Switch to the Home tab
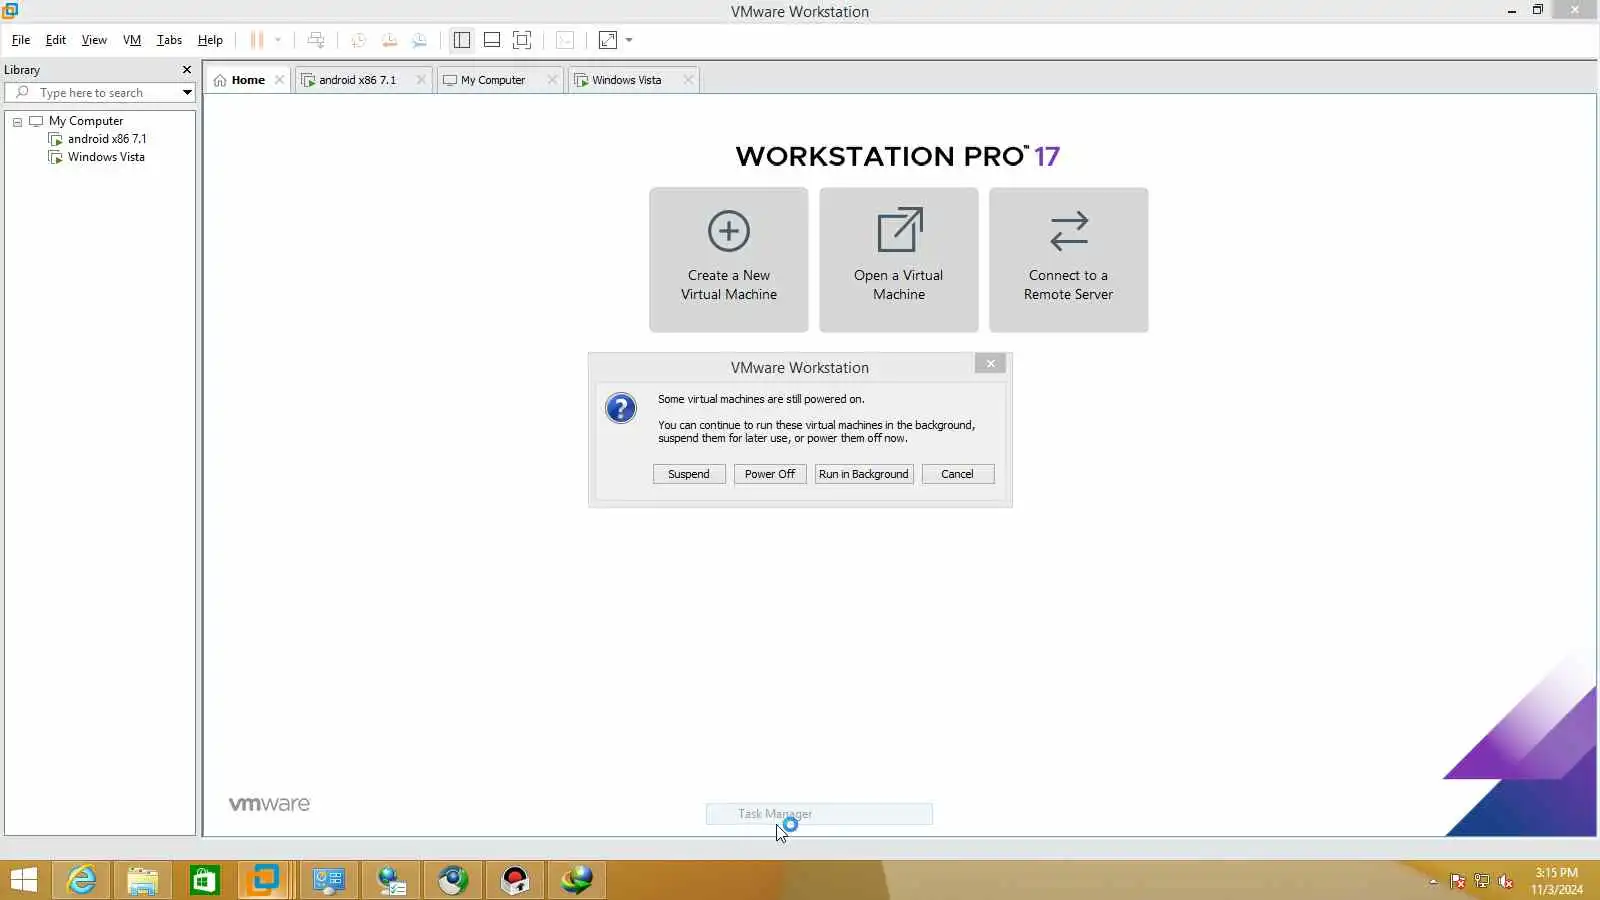The width and height of the screenshot is (1600, 900). click(248, 80)
